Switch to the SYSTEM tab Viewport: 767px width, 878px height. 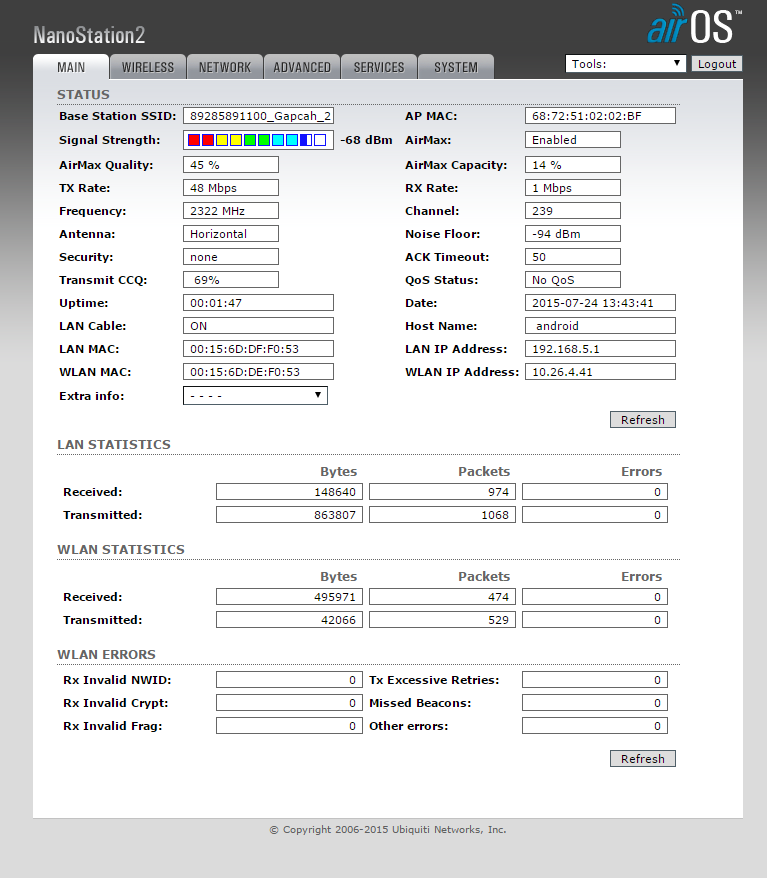click(456, 67)
